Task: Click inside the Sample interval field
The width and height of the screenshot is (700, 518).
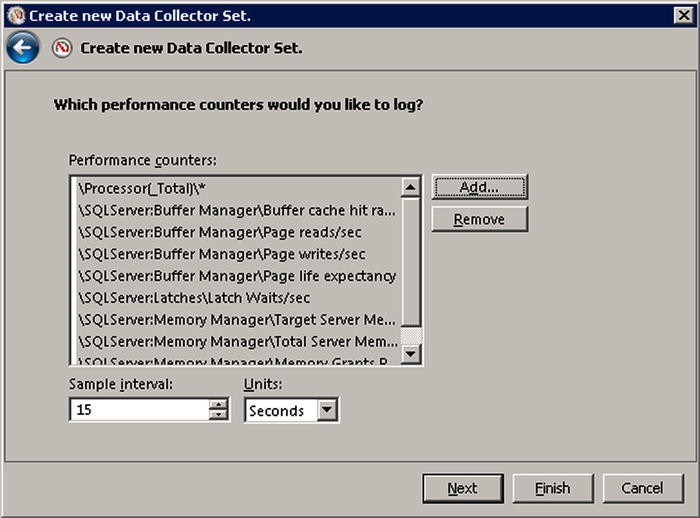Action: tap(139, 409)
